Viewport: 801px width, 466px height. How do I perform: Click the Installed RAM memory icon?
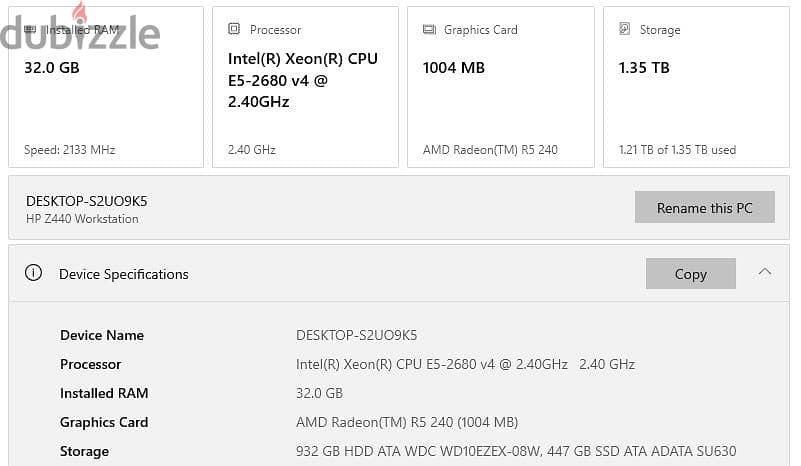pyautogui.click(x=30, y=30)
